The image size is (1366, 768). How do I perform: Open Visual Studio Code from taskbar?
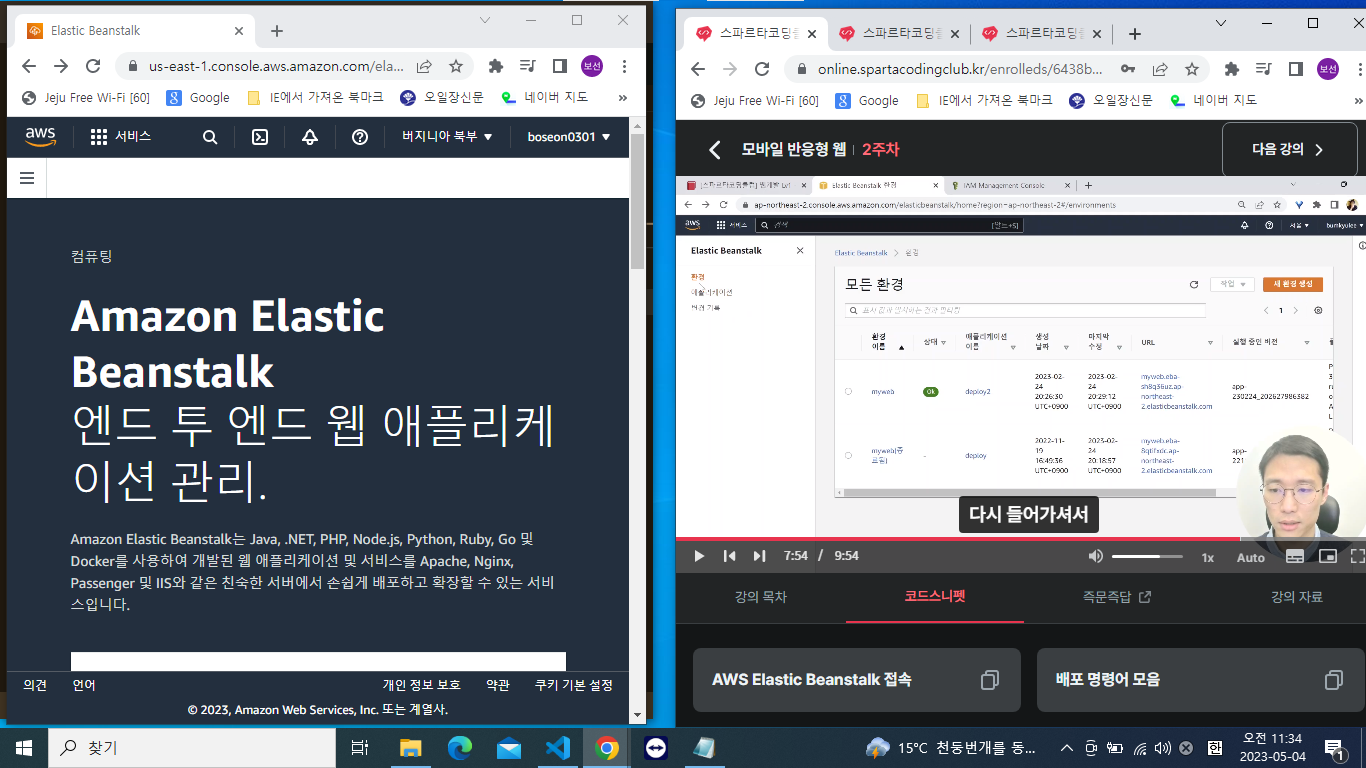pyautogui.click(x=558, y=748)
